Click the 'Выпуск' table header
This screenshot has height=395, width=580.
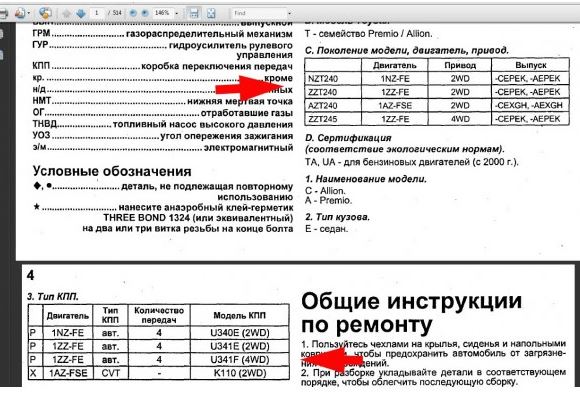(530, 65)
